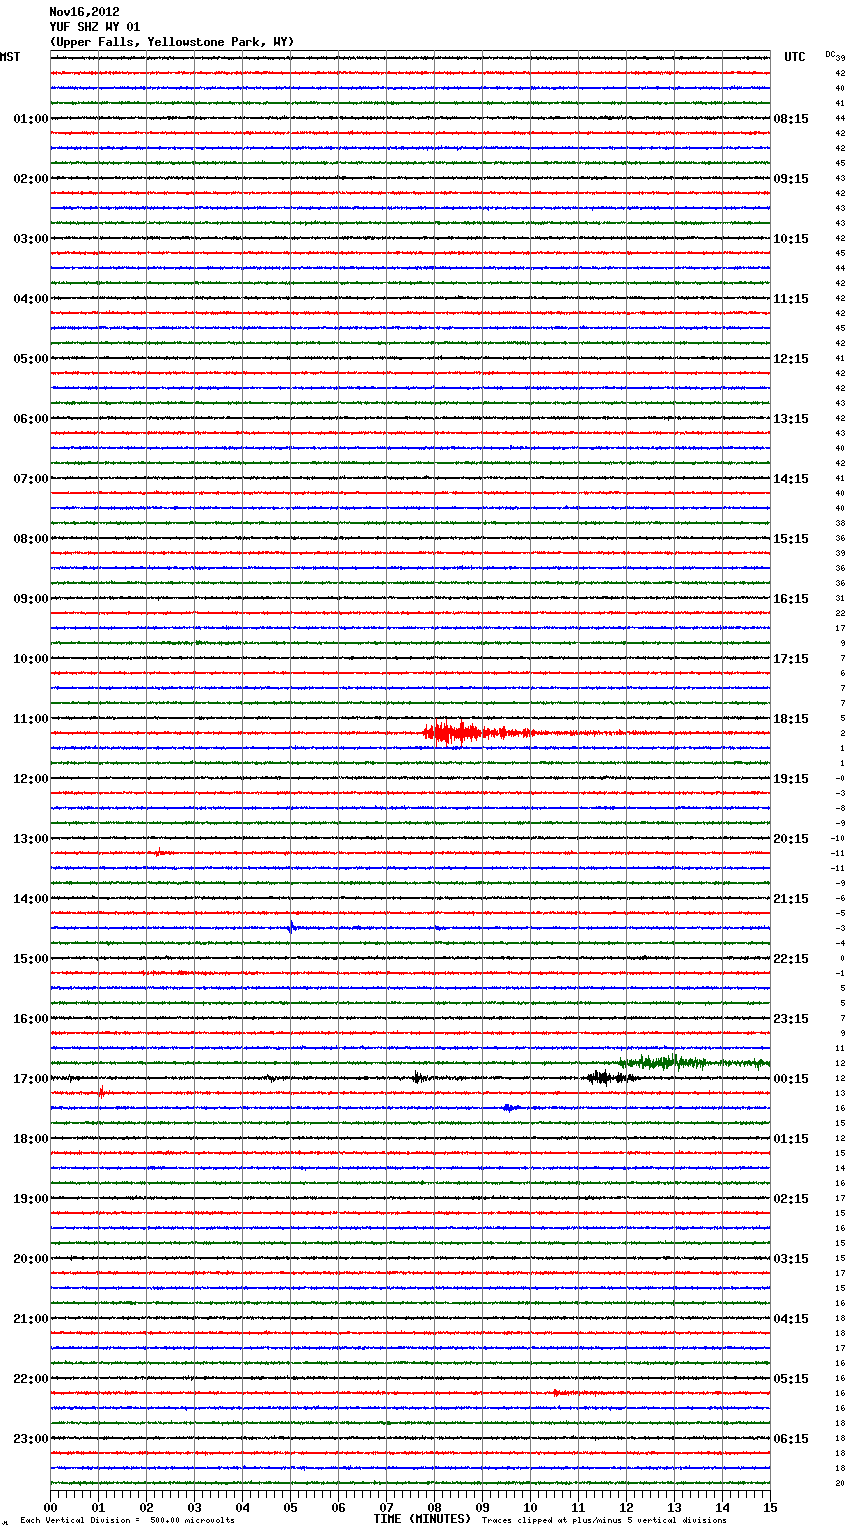Screen dimensions: 850x1534
Task: Click the large red seismic burst after 11:00
Action: pyautogui.click(x=480, y=733)
